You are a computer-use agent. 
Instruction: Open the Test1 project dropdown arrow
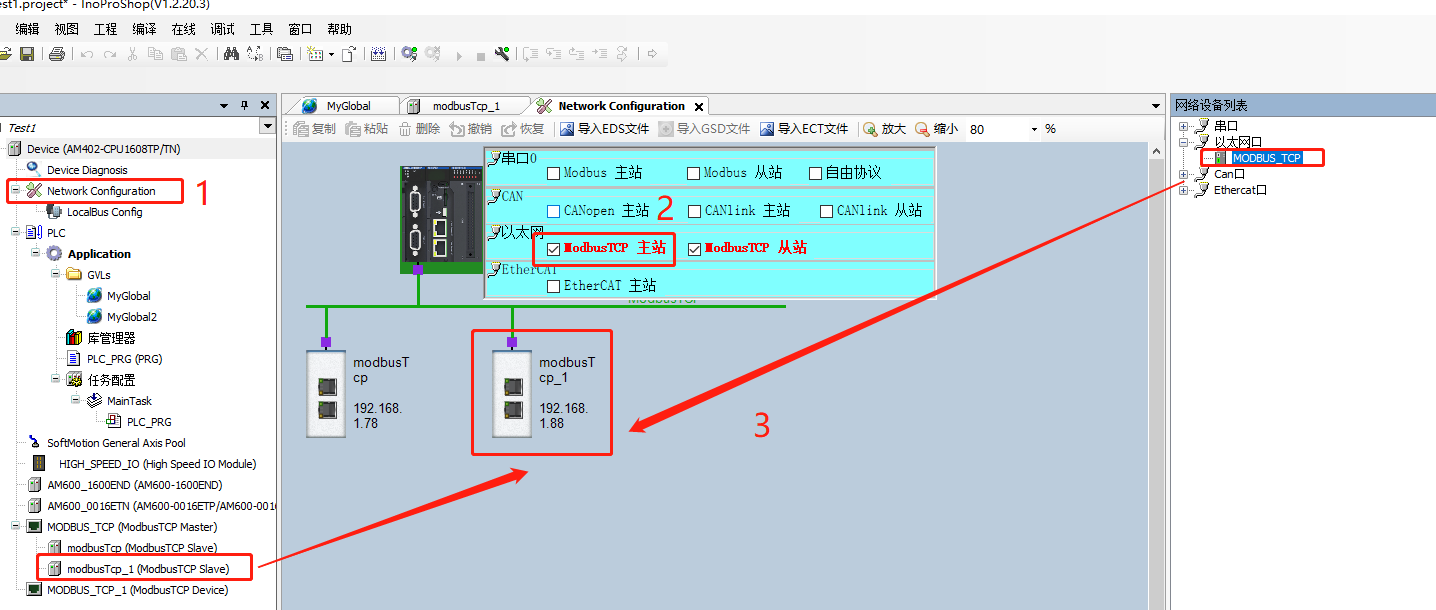pyautogui.click(x=267, y=127)
